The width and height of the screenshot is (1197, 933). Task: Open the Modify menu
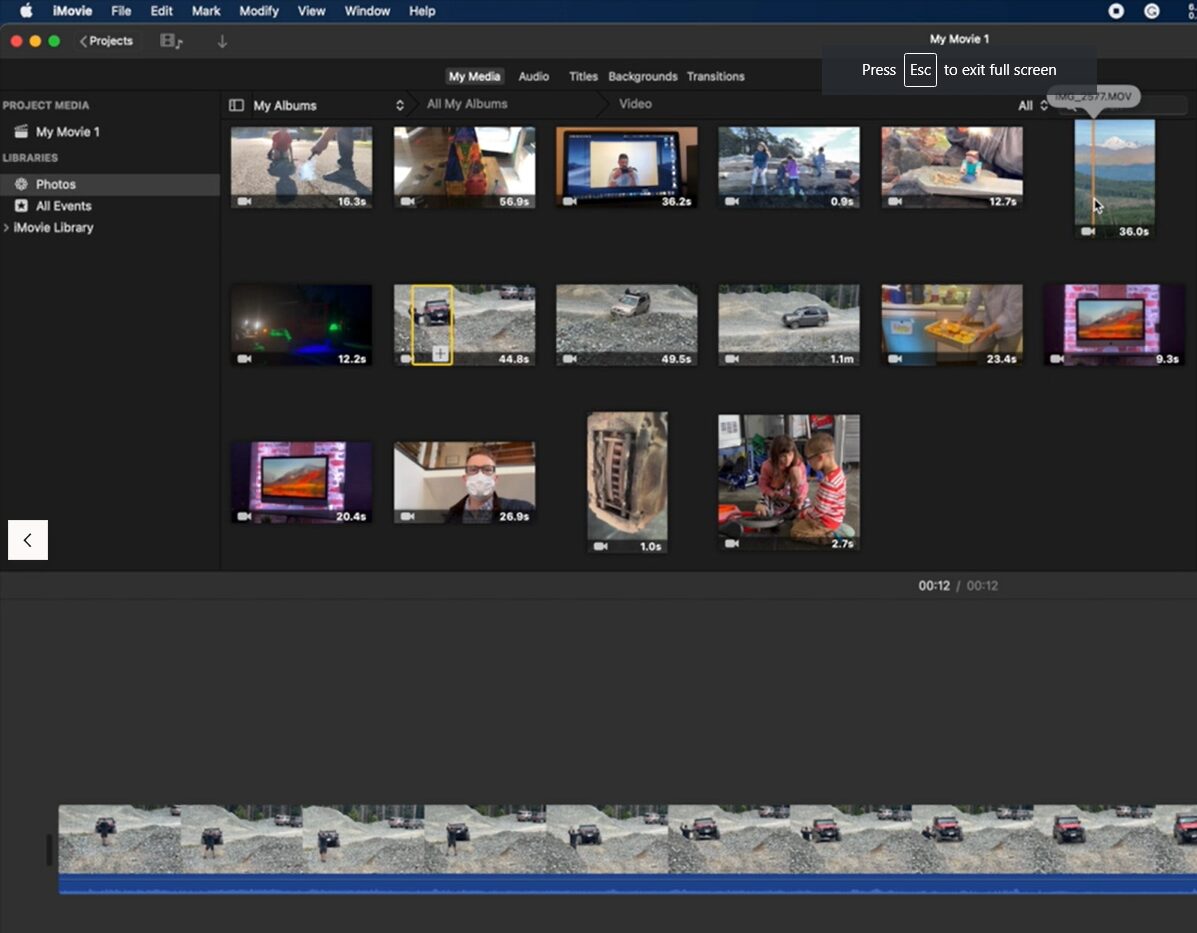click(258, 11)
